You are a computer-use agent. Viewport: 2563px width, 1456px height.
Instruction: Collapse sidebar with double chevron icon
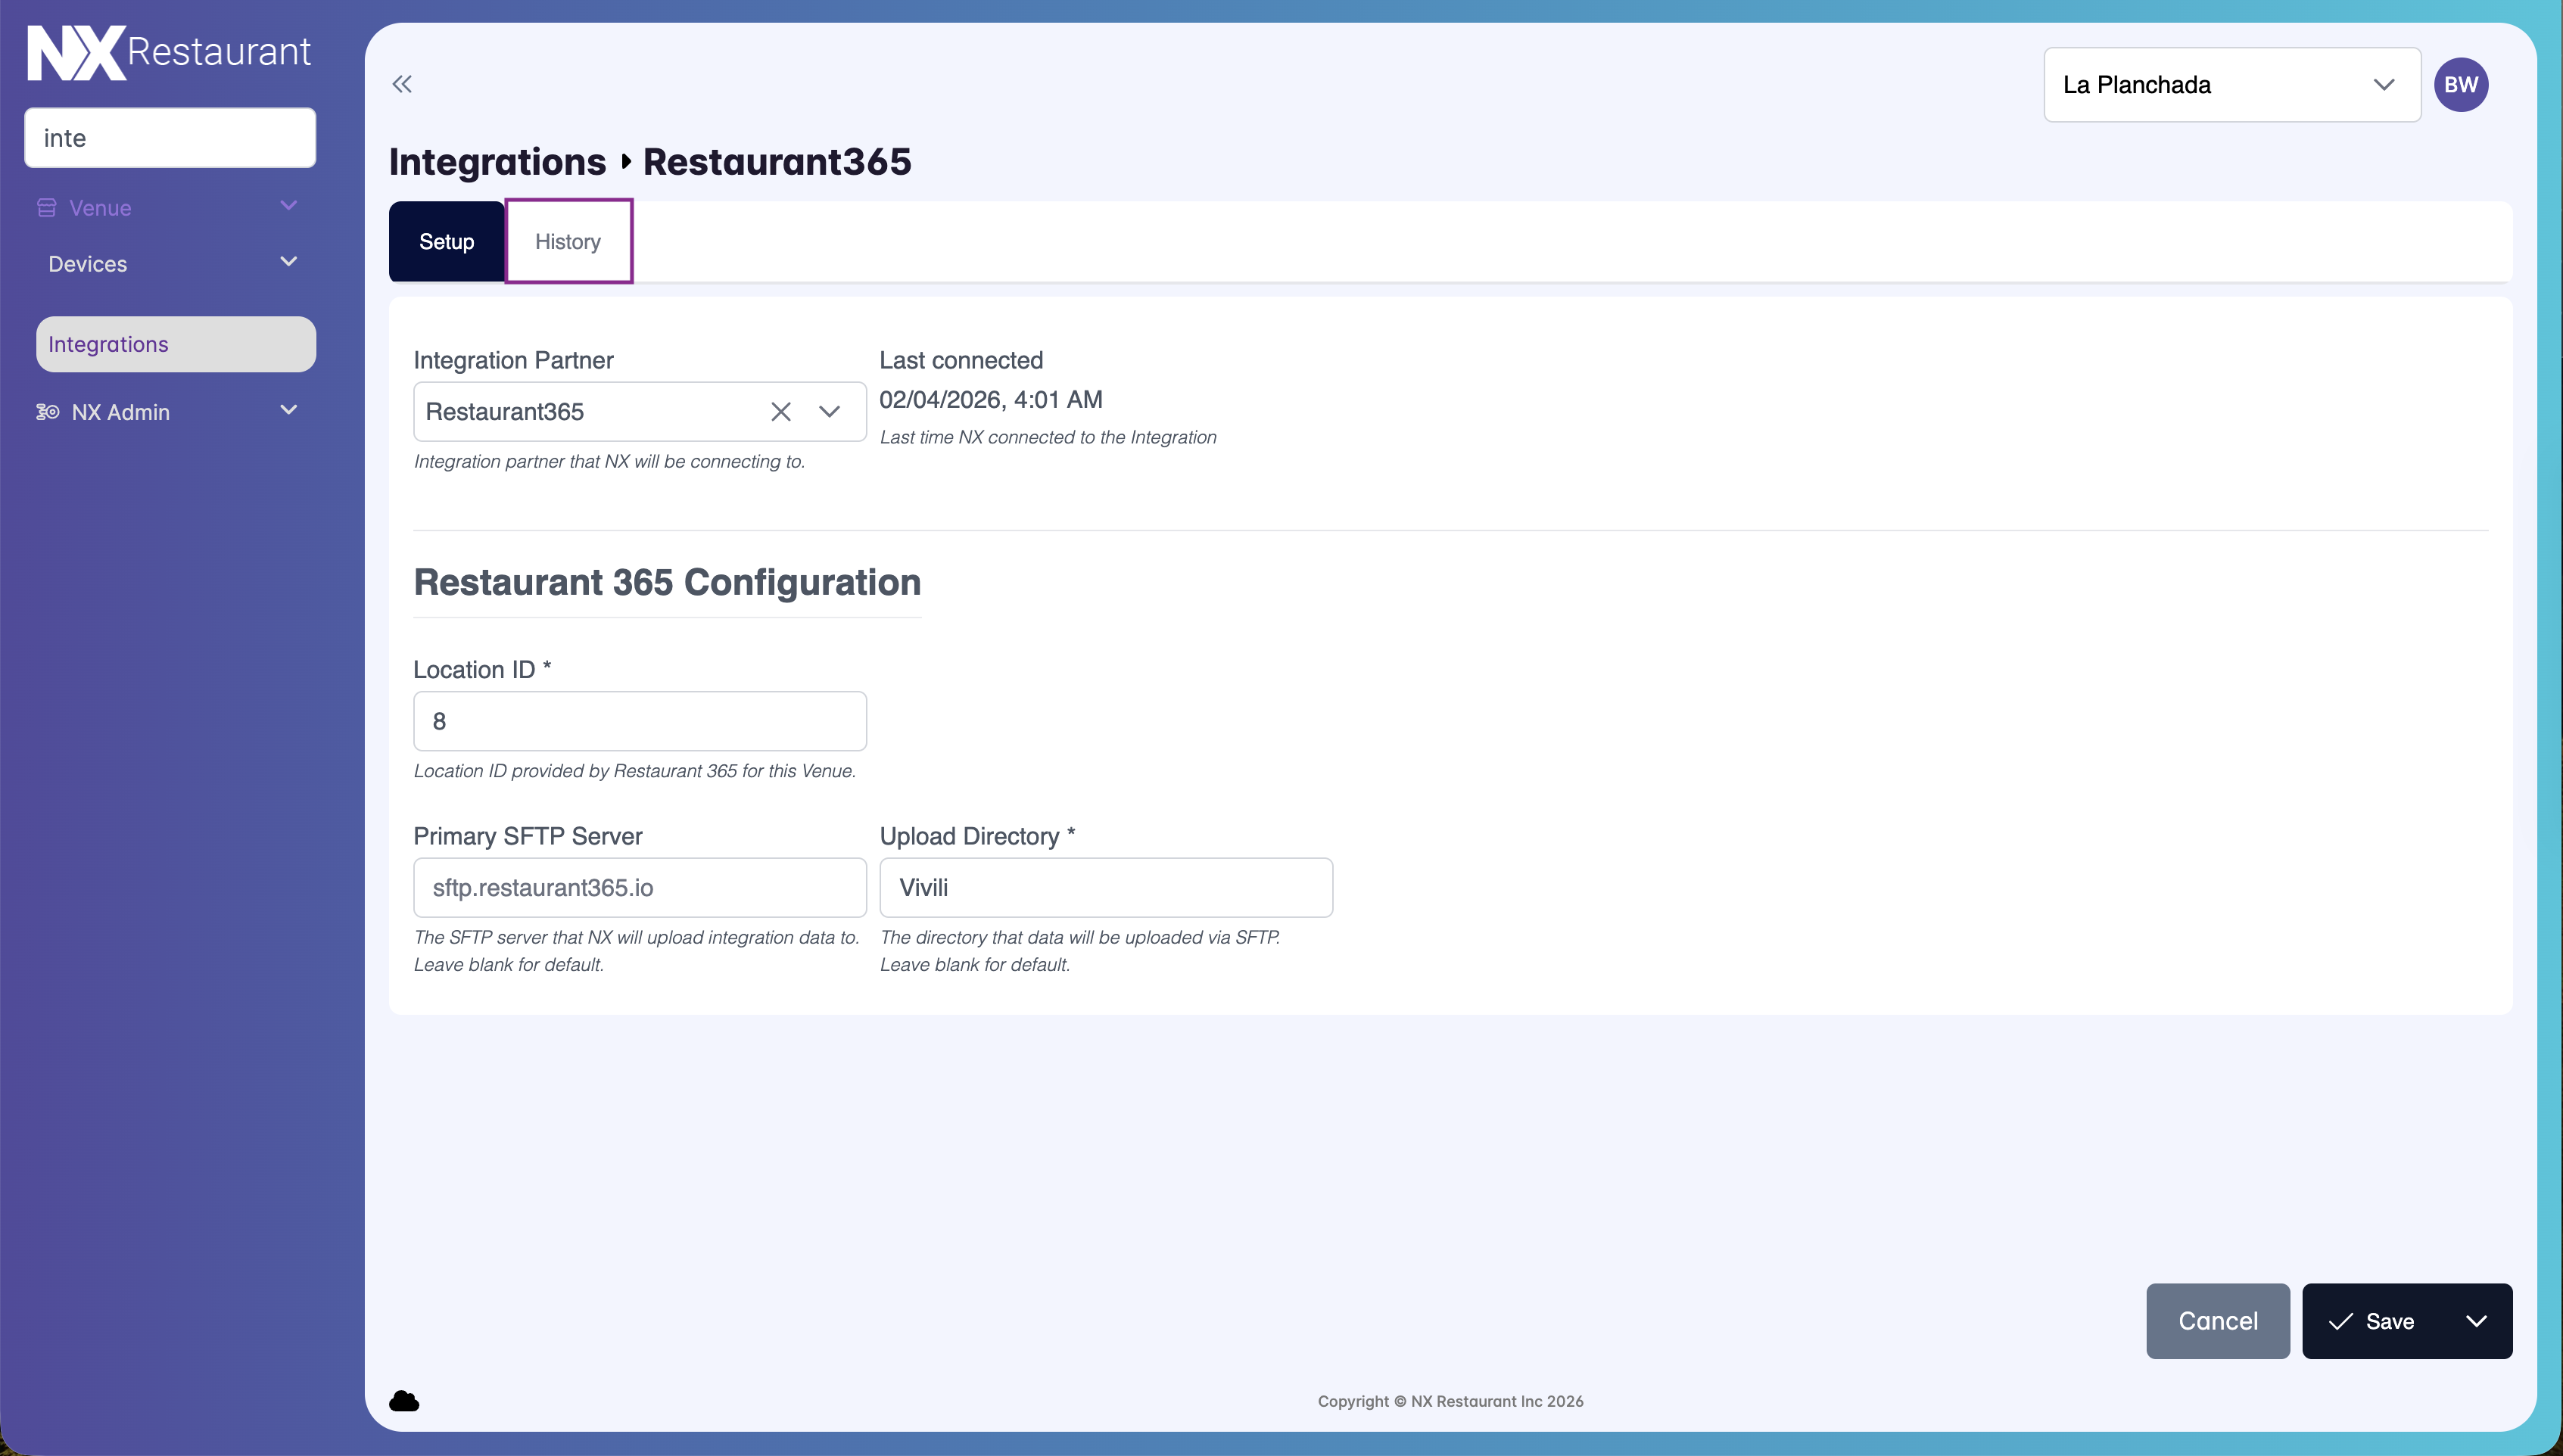[x=402, y=84]
